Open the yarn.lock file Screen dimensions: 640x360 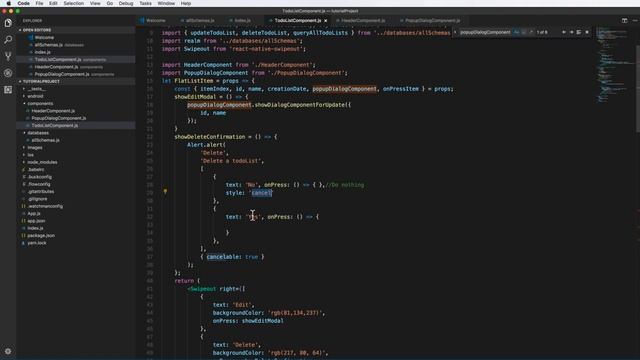[x=37, y=243]
